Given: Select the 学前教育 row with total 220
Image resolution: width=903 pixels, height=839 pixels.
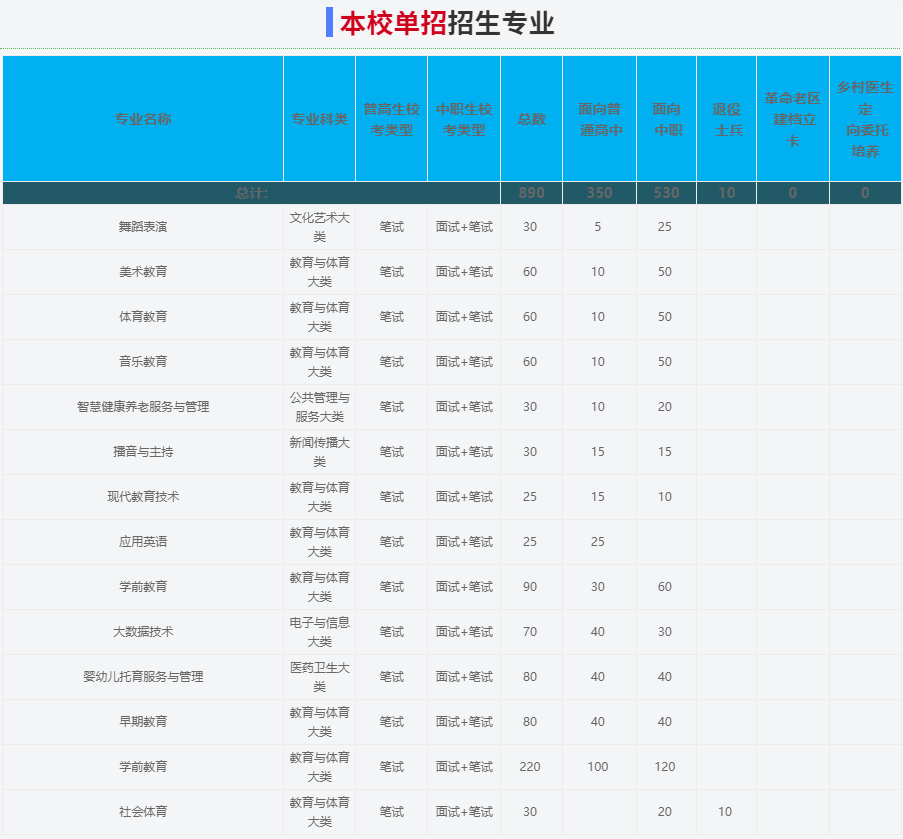Looking at the screenshot, I should click(143, 766).
